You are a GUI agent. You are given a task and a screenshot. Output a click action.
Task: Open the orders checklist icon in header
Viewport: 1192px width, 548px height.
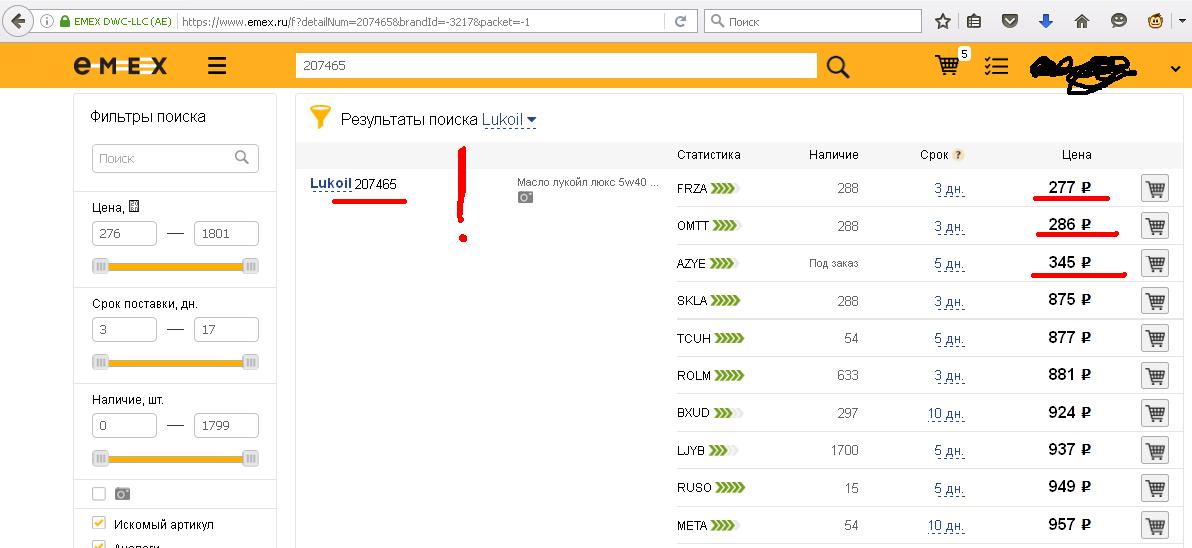(996, 66)
